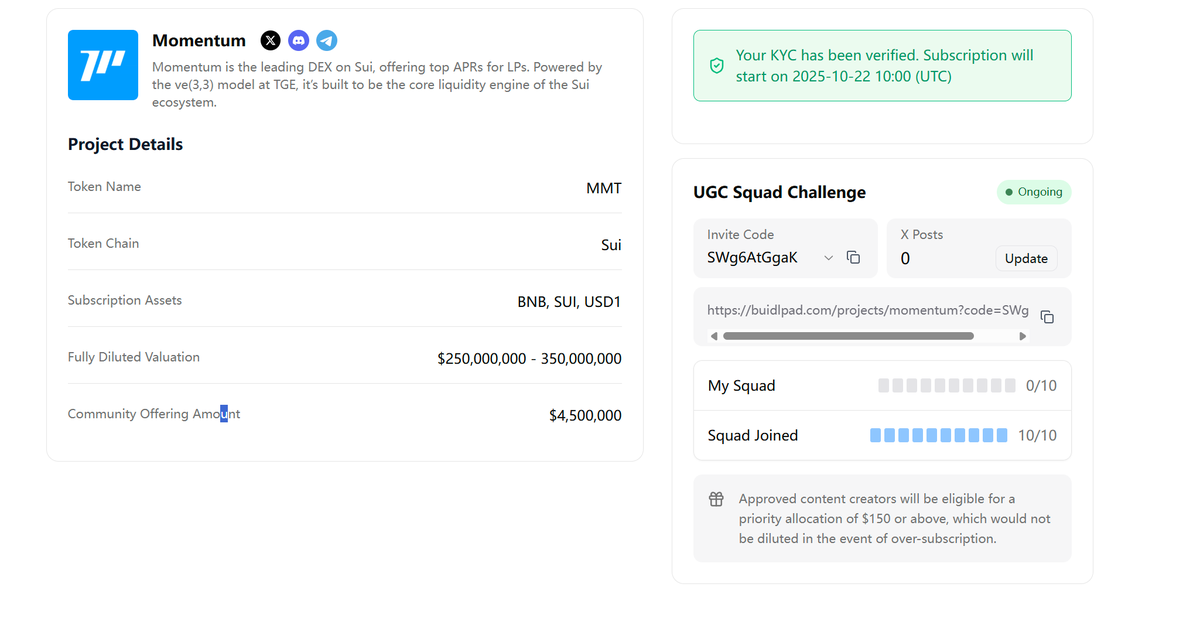Click the referral URL text field

[x=868, y=311]
